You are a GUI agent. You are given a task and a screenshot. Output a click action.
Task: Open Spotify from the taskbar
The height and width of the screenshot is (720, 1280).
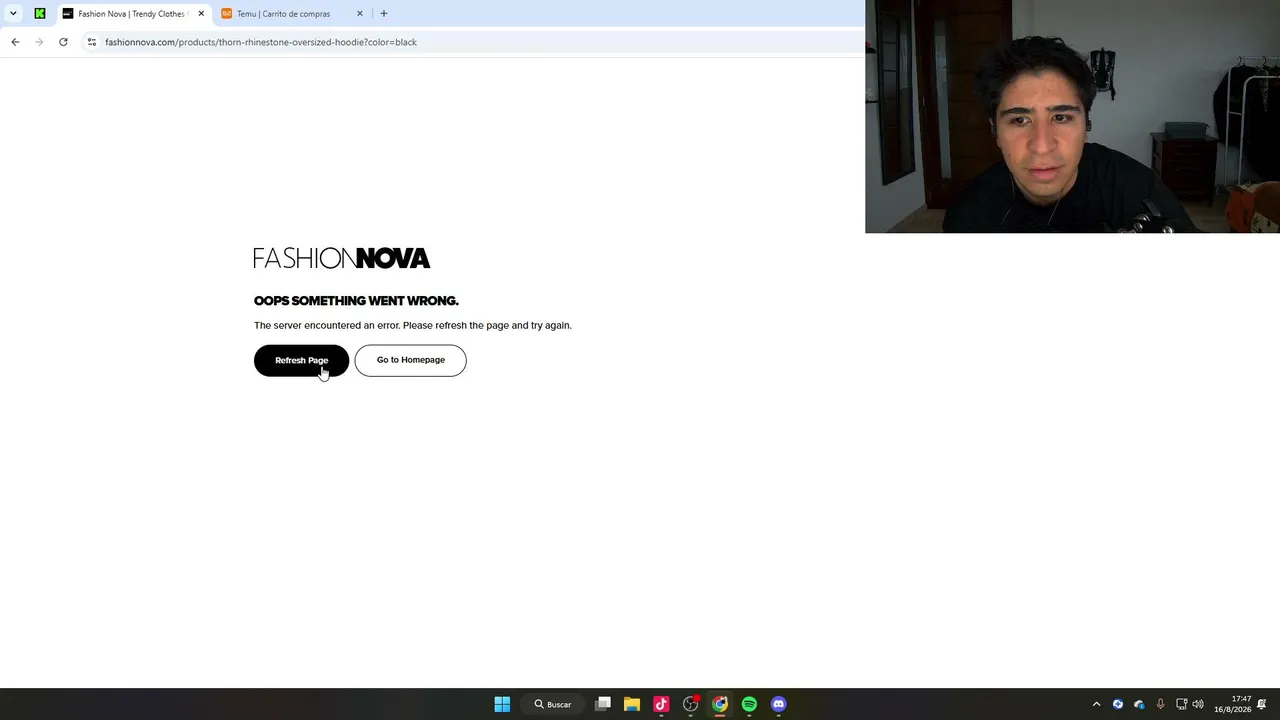749,704
